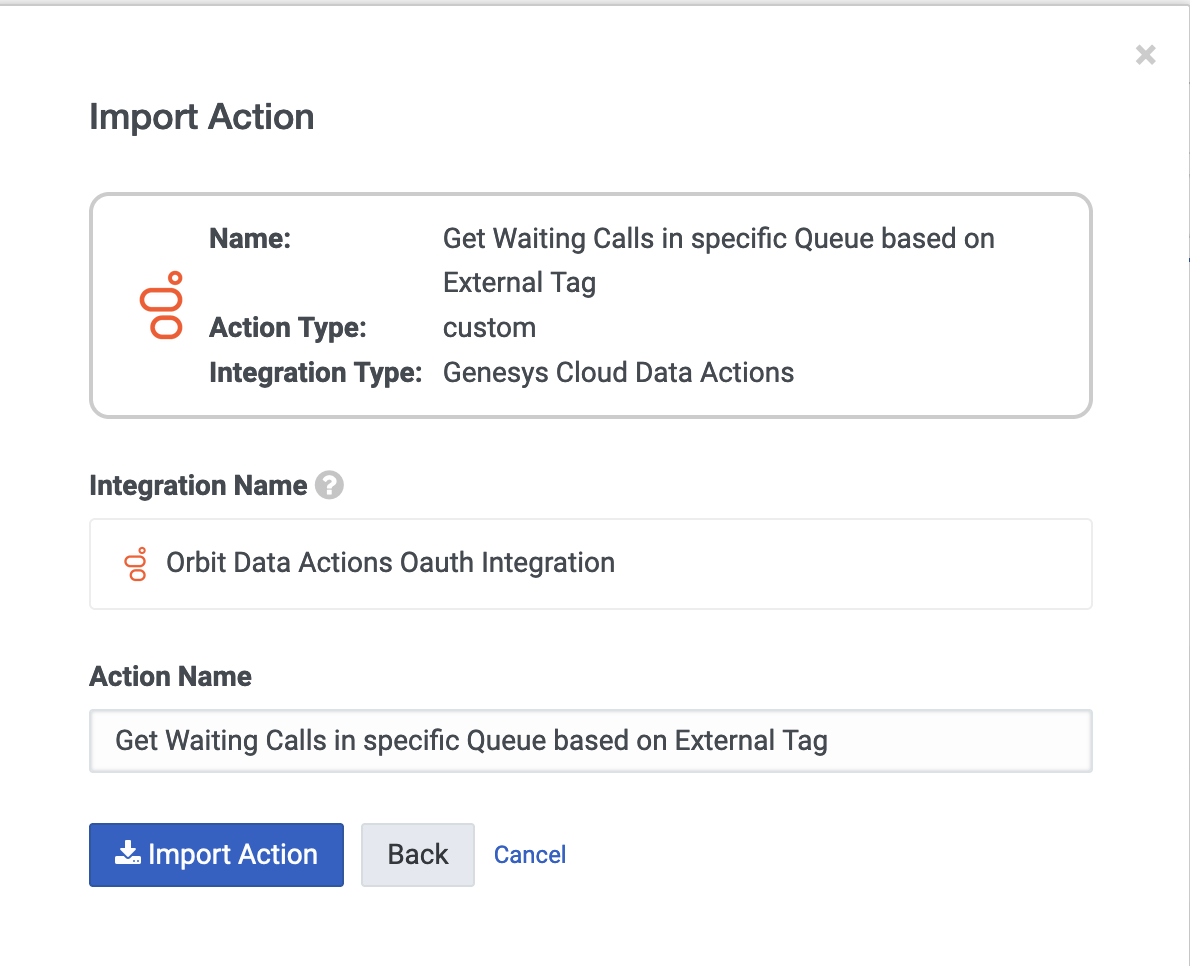Image resolution: width=1190 pixels, height=966 pixels.
Task: Click the custom action type value
Action: pyautogui.click(x=489, y=328)
